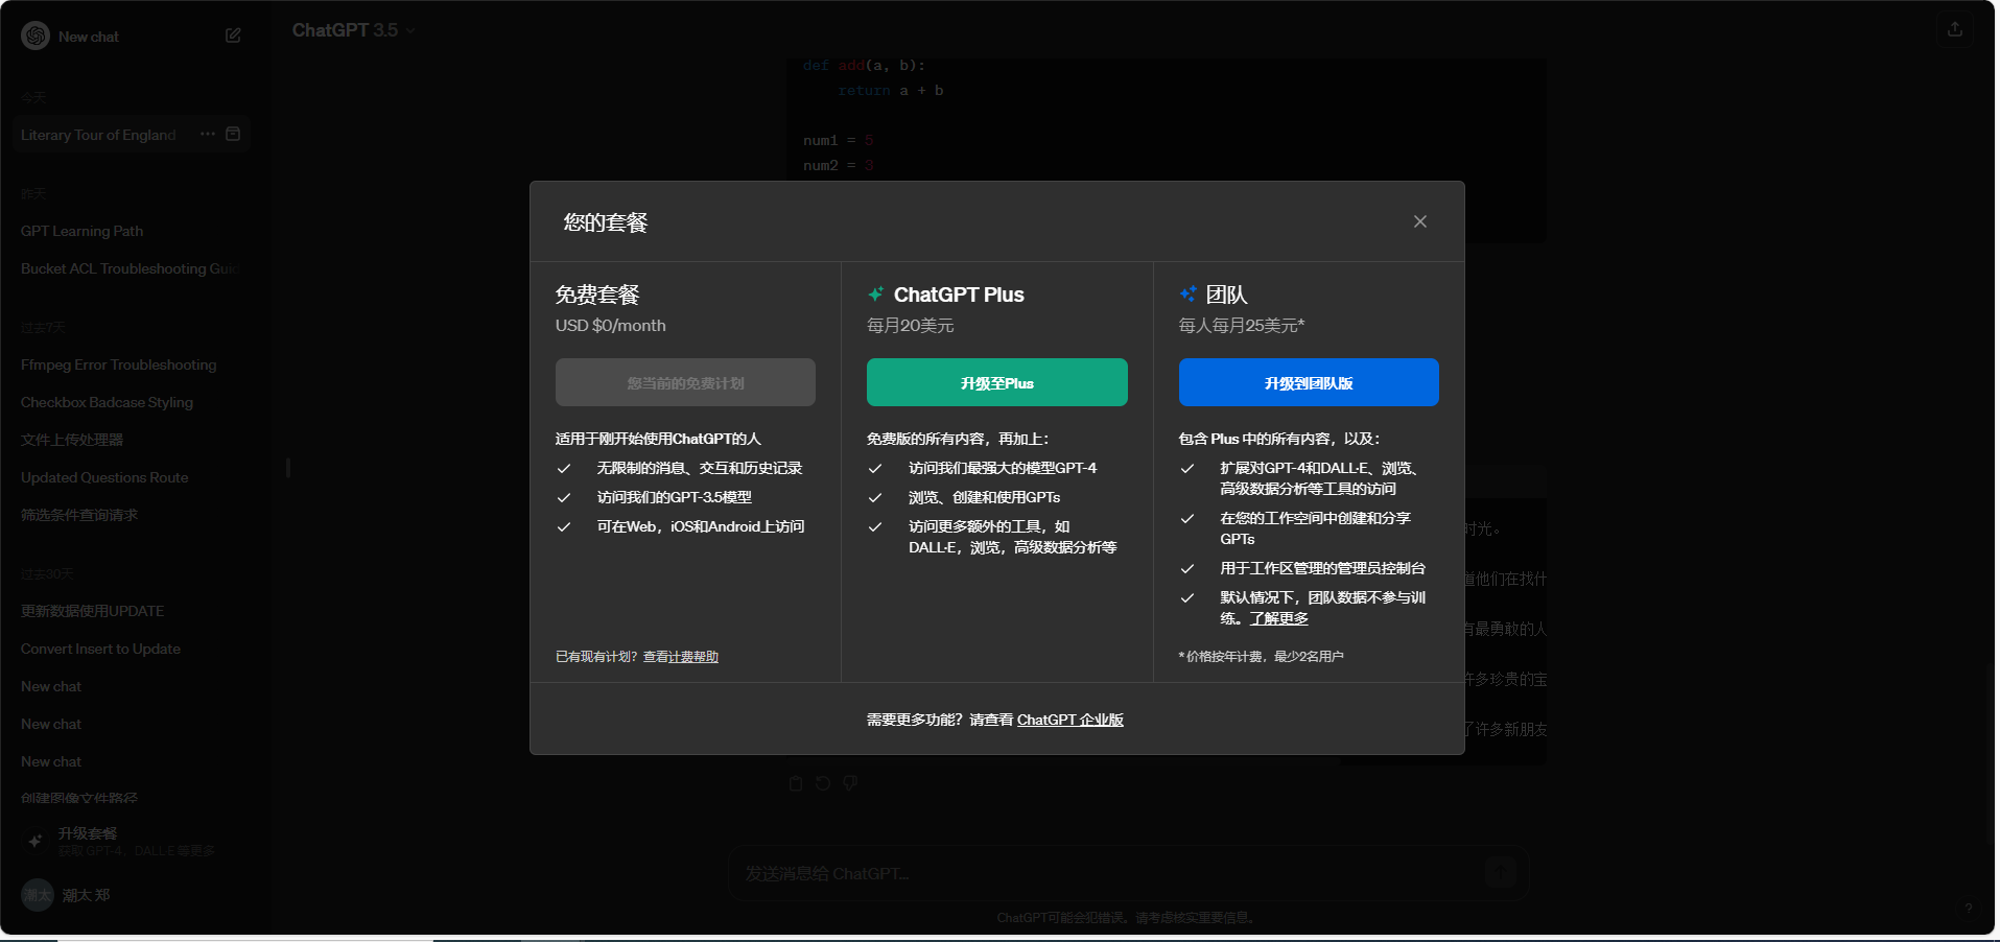Screen dimensions: 2000x942
Task: Open the Ffmpeg Error Troubleshooting chat
Action: click(x=118, y=364)
